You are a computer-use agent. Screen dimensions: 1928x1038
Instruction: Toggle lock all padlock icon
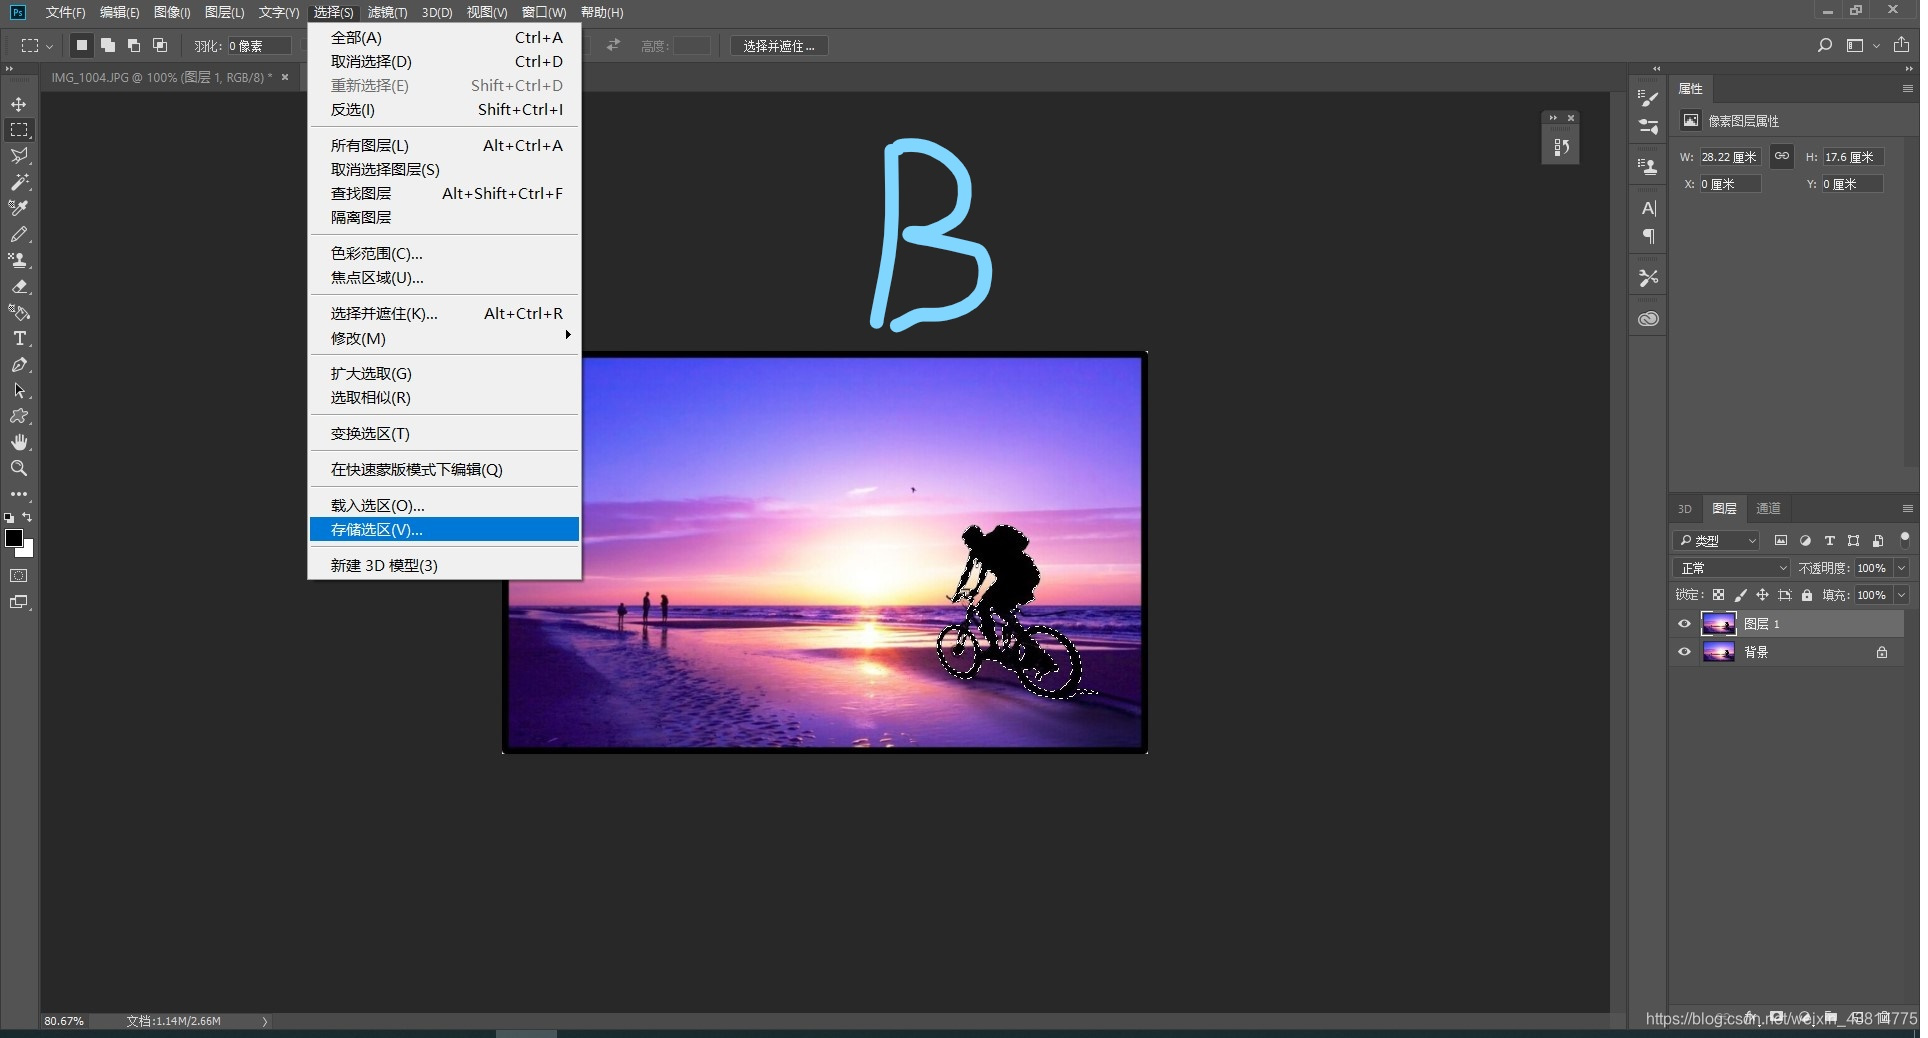(1806, 595)
